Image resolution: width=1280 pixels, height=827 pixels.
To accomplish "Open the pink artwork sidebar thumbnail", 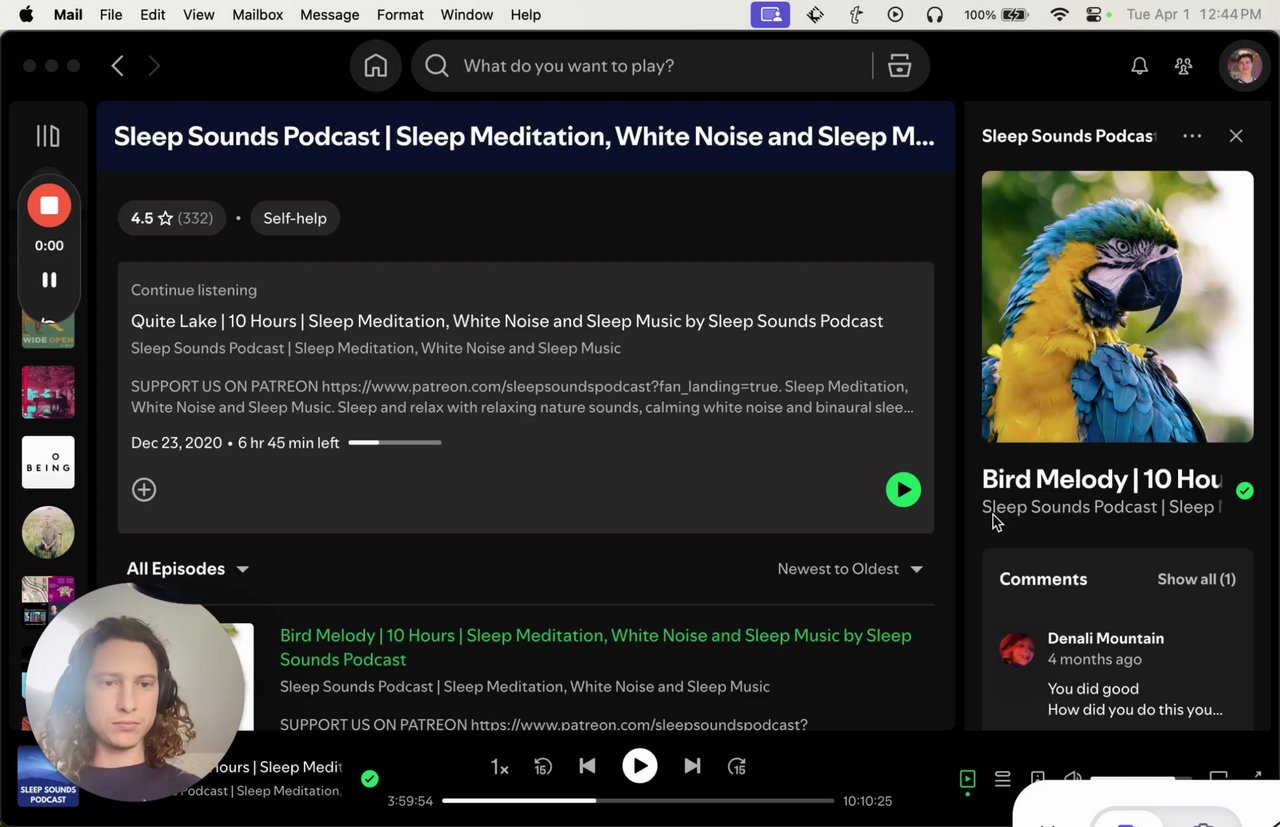I will coord(48,392).
